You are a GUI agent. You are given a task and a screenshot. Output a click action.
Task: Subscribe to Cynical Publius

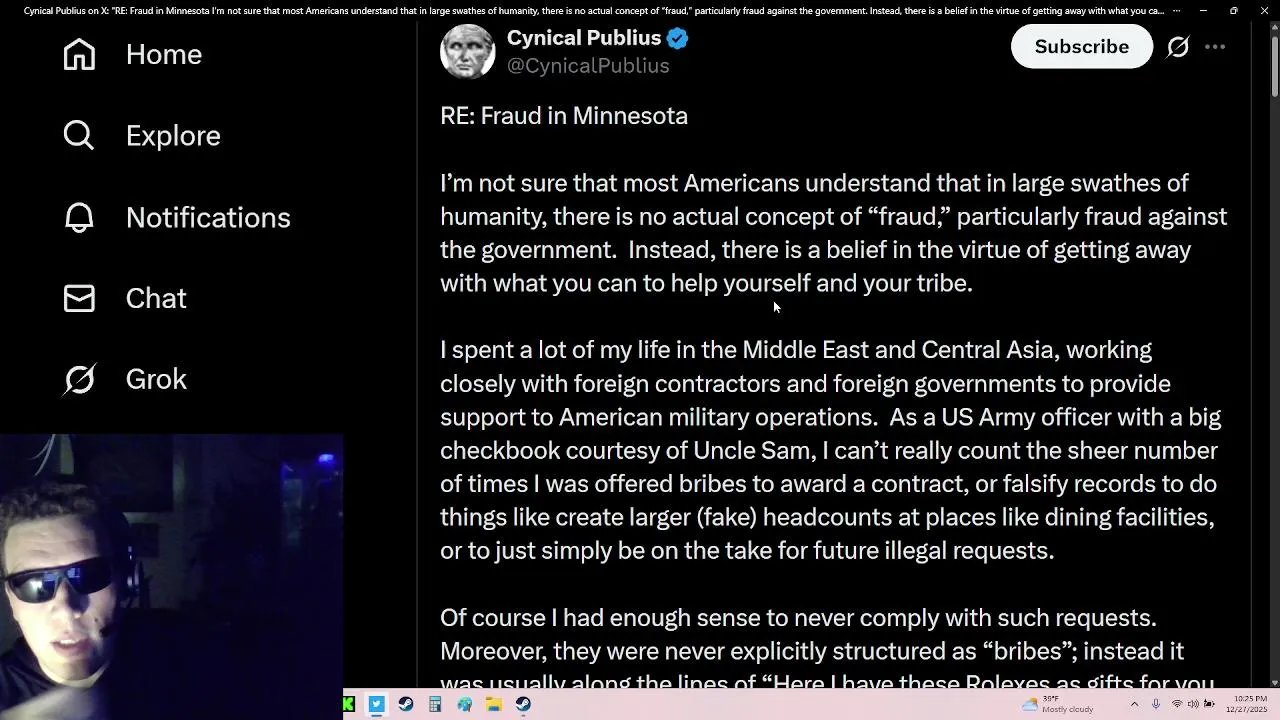1081,47
